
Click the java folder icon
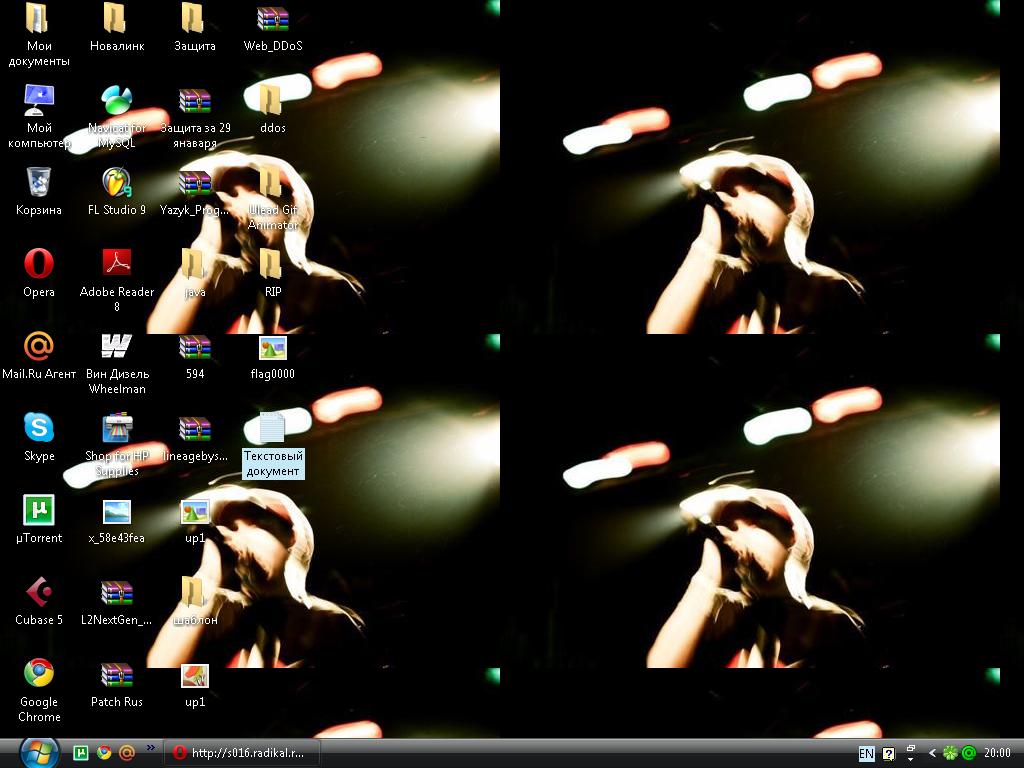pos(194,264)
